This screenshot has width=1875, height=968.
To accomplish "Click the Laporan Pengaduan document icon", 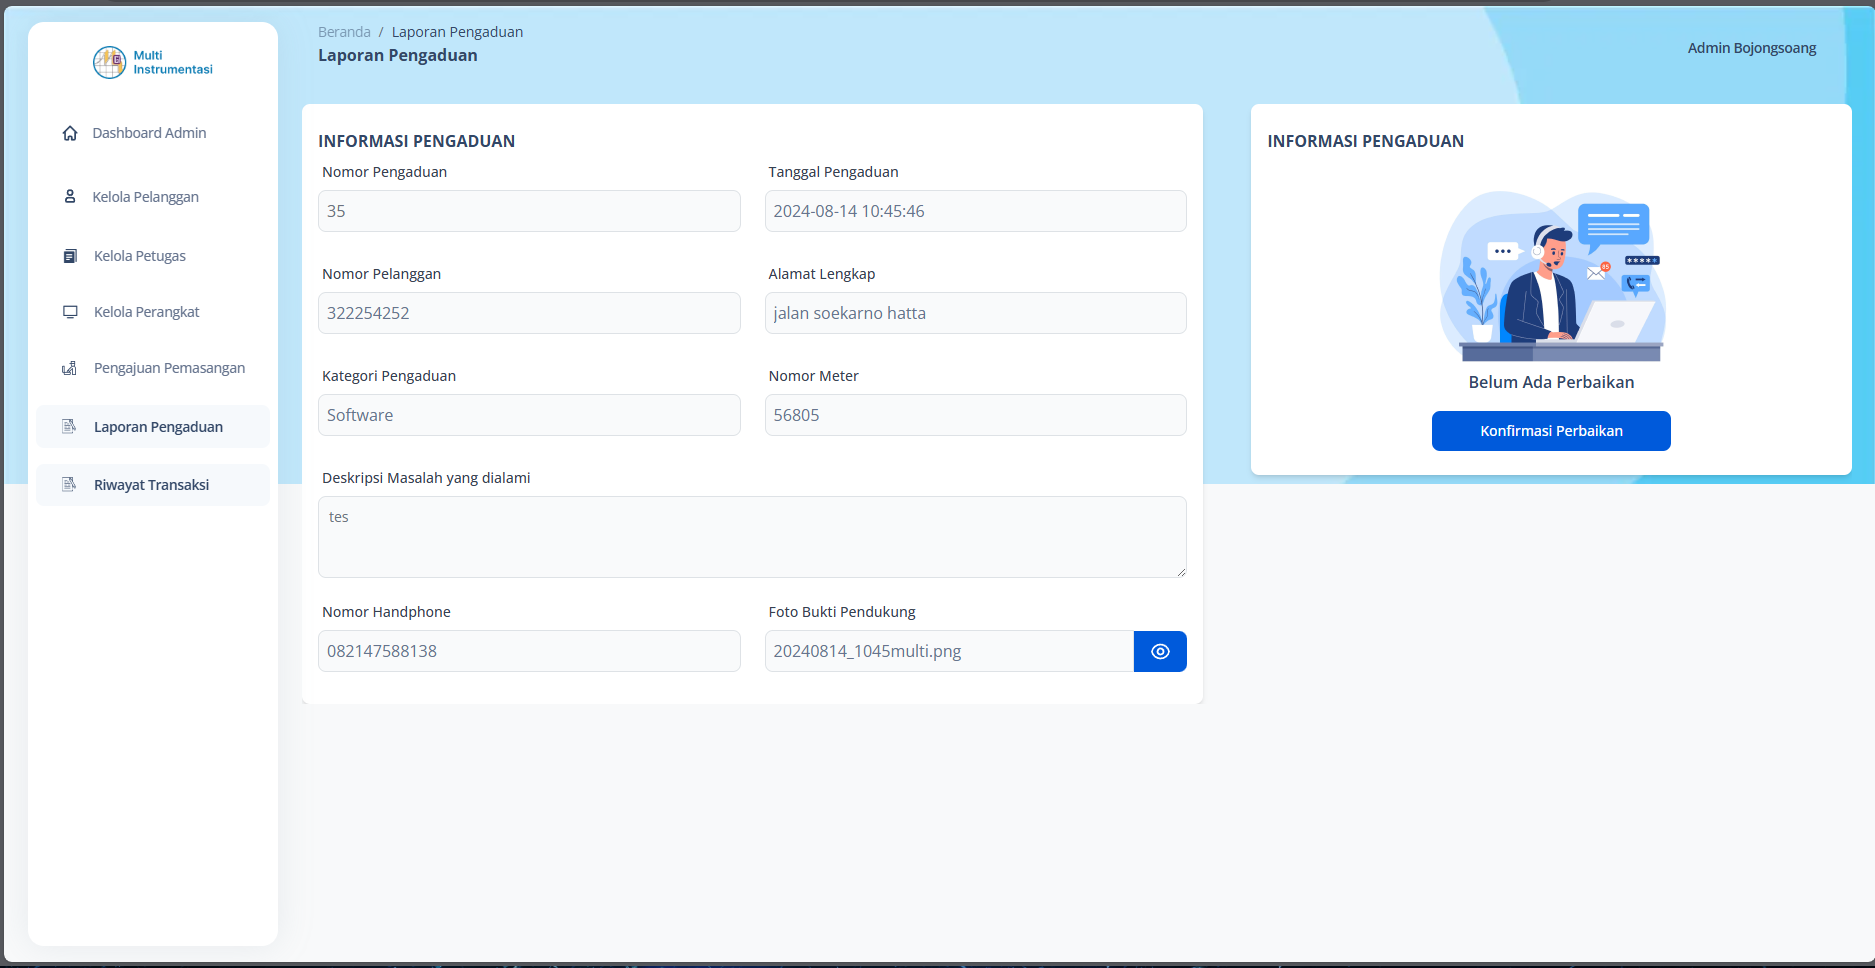I will (x=69, y=426).
